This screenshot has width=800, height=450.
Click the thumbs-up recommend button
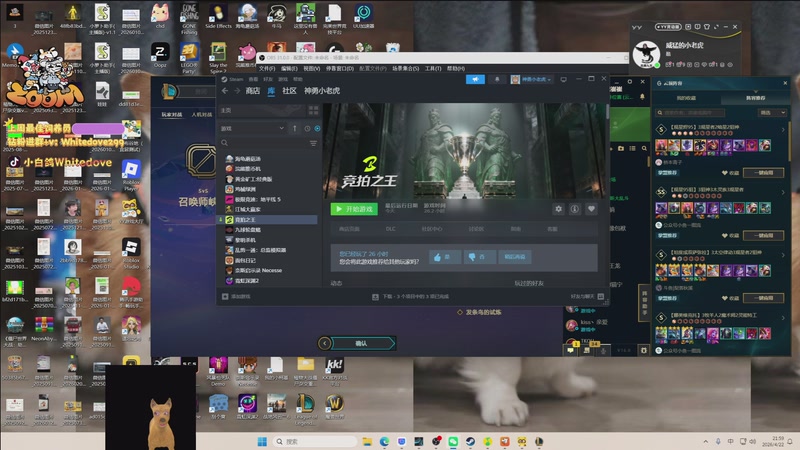coord(444,257)
